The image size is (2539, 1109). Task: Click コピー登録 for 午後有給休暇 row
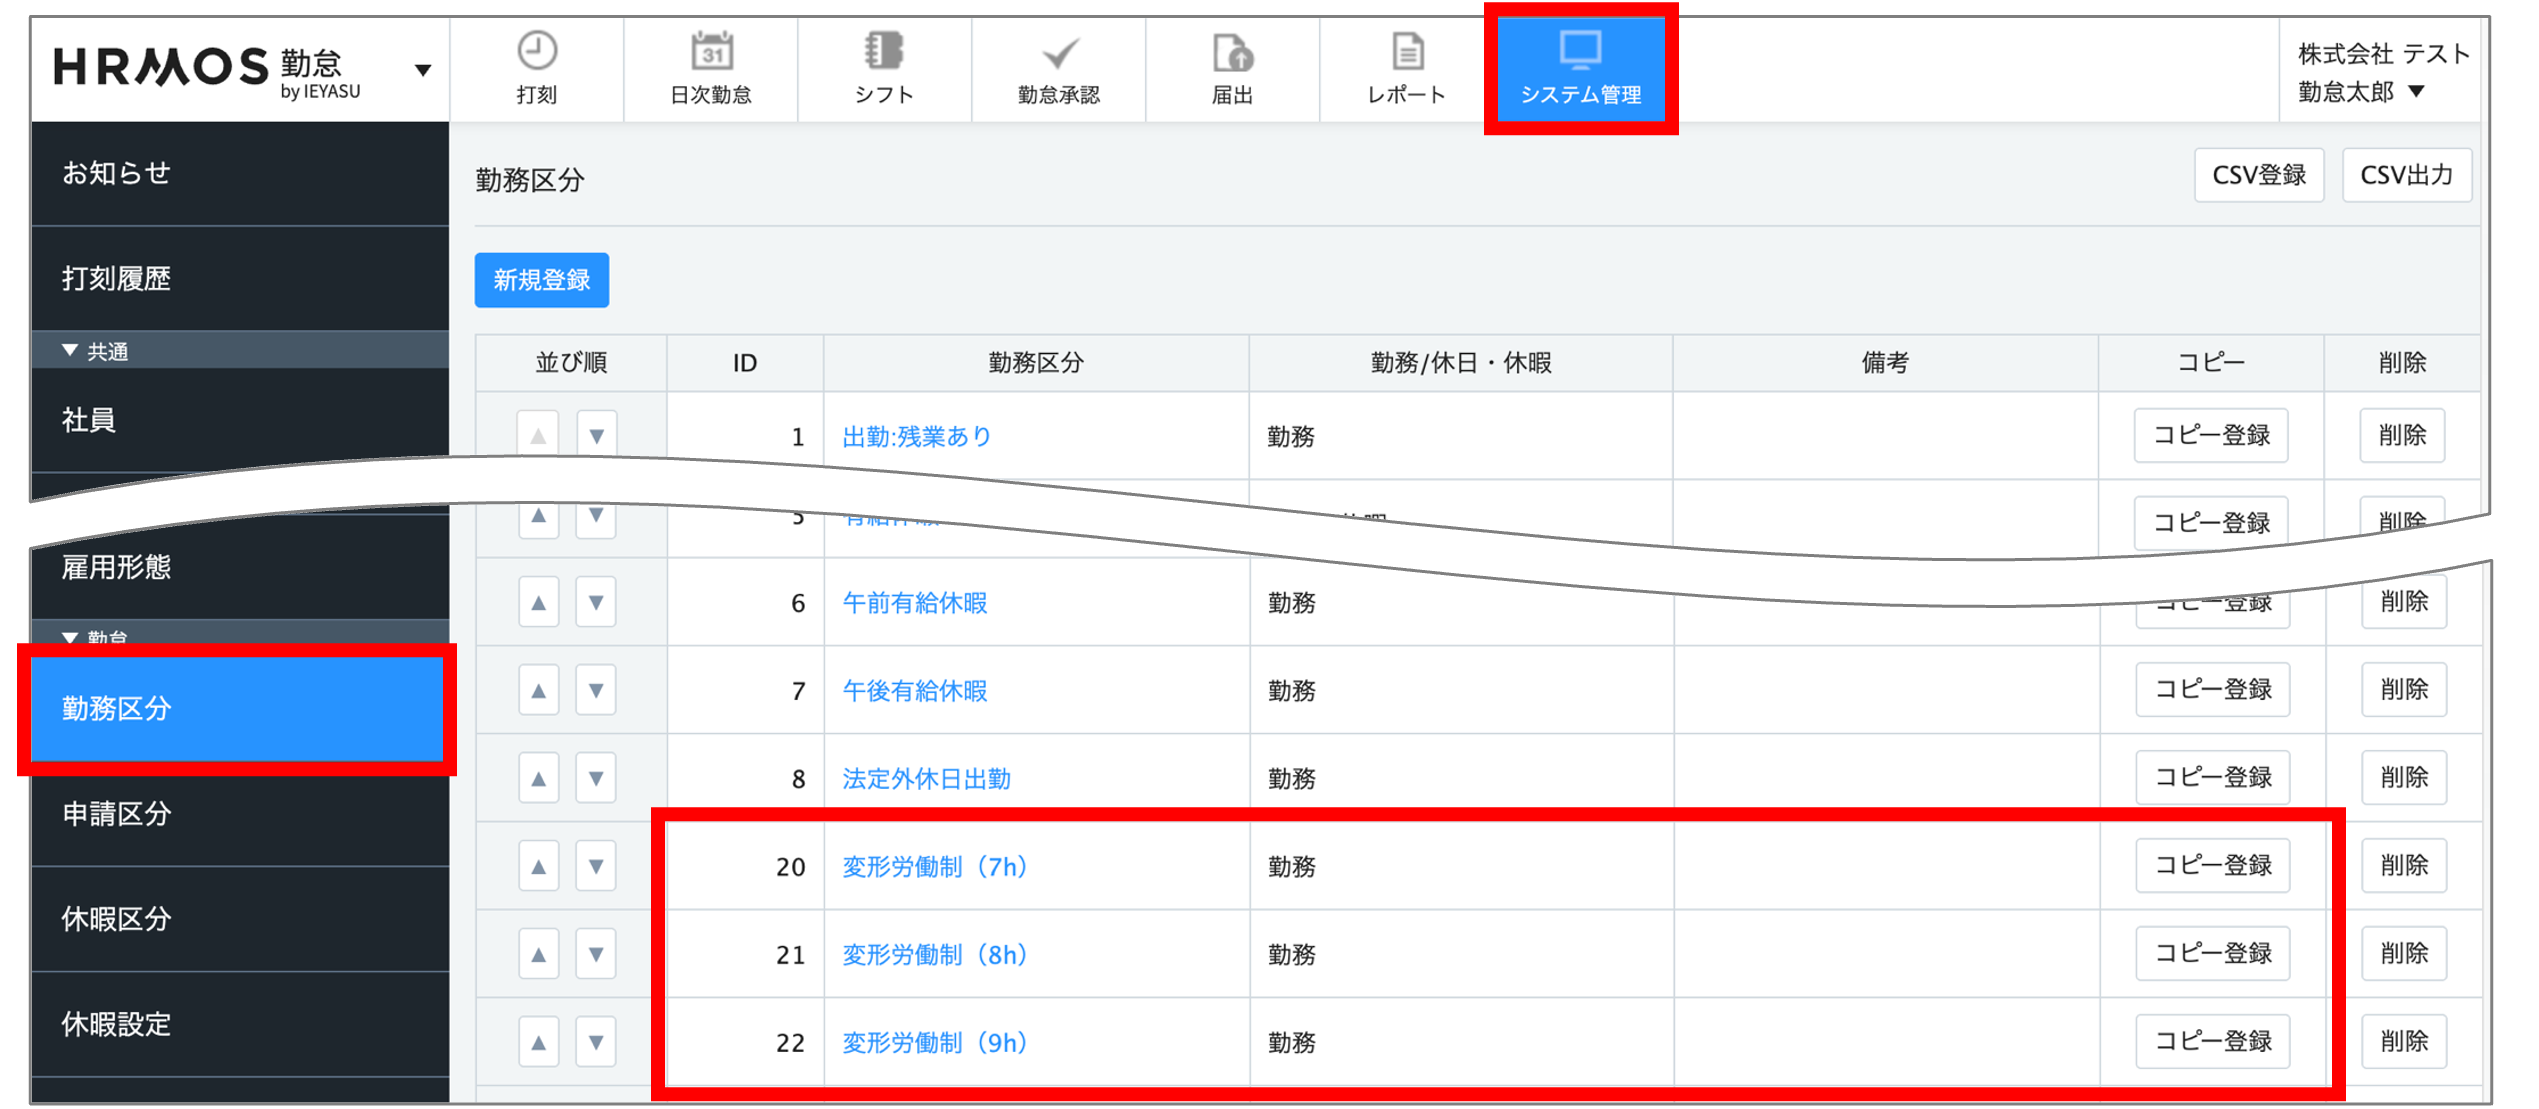point(2212,690)
